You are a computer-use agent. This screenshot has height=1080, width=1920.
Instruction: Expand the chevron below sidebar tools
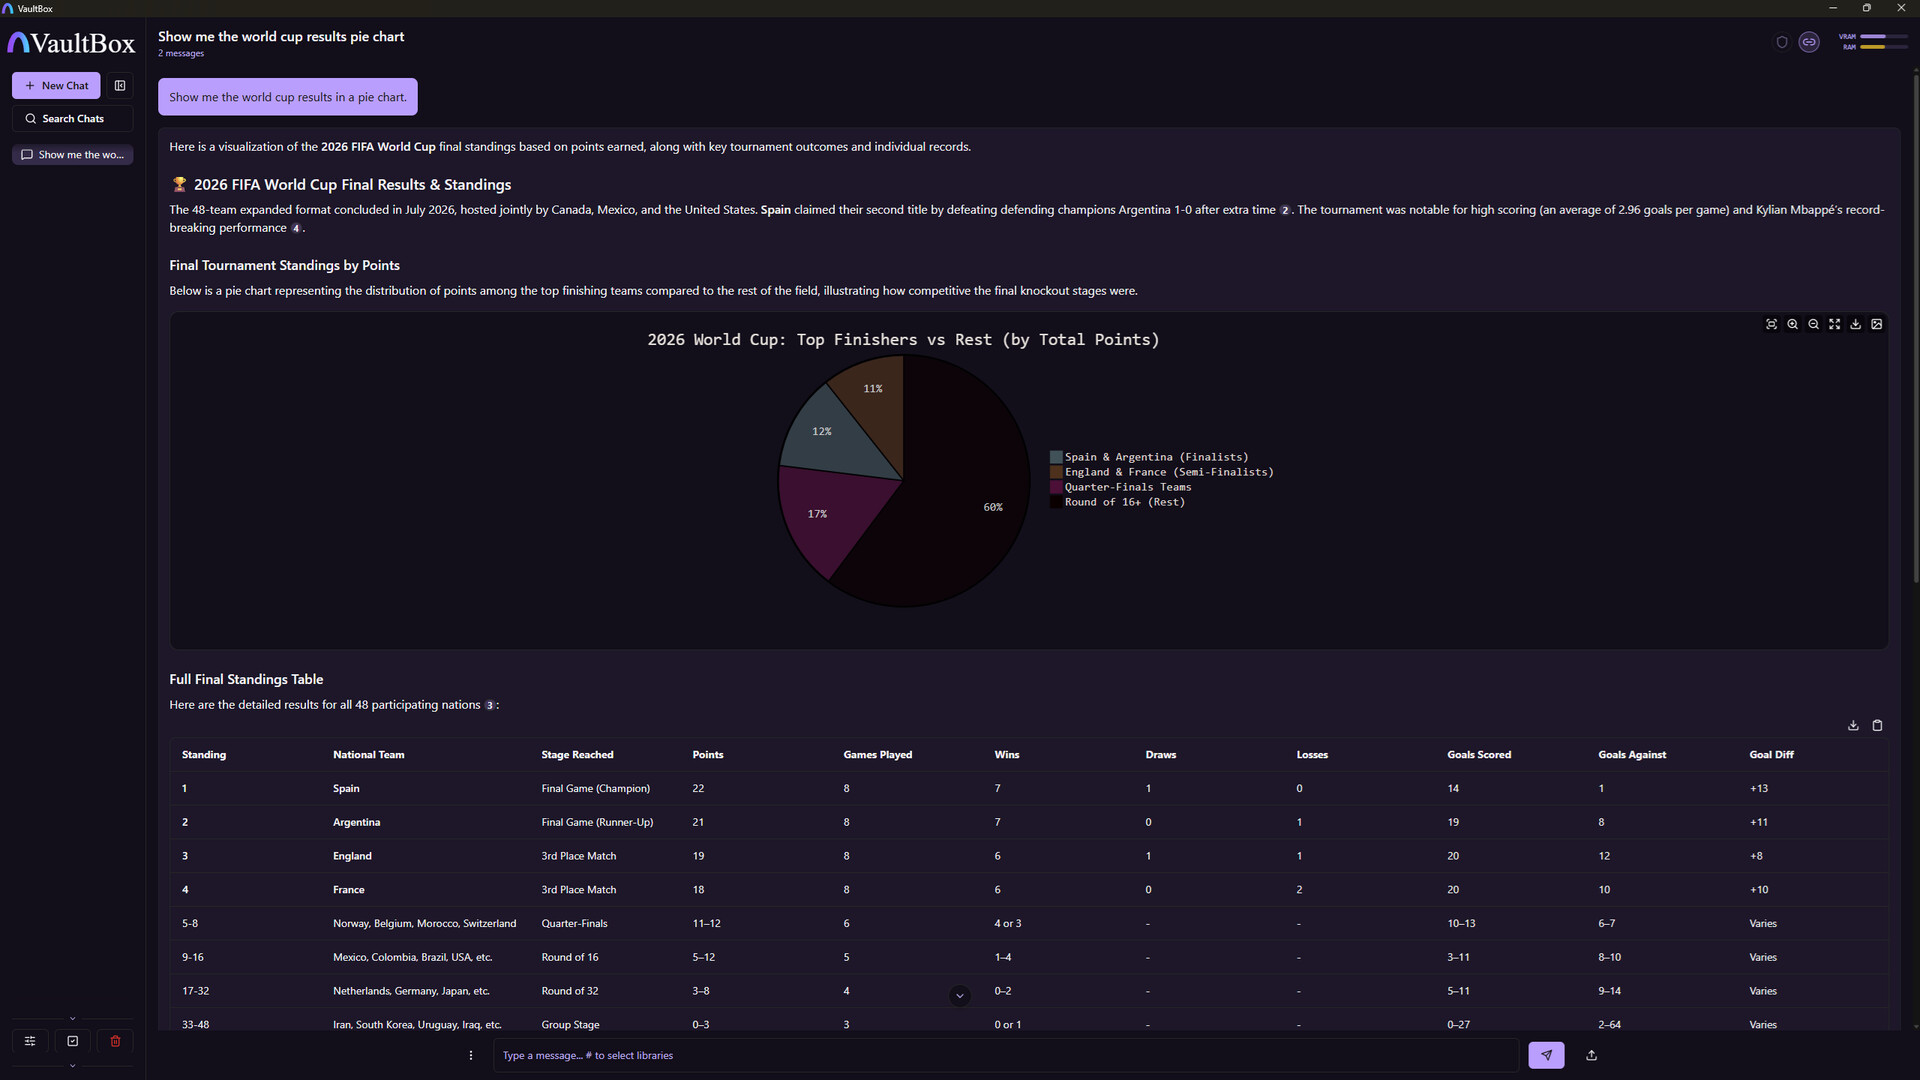click(72, 1066)
